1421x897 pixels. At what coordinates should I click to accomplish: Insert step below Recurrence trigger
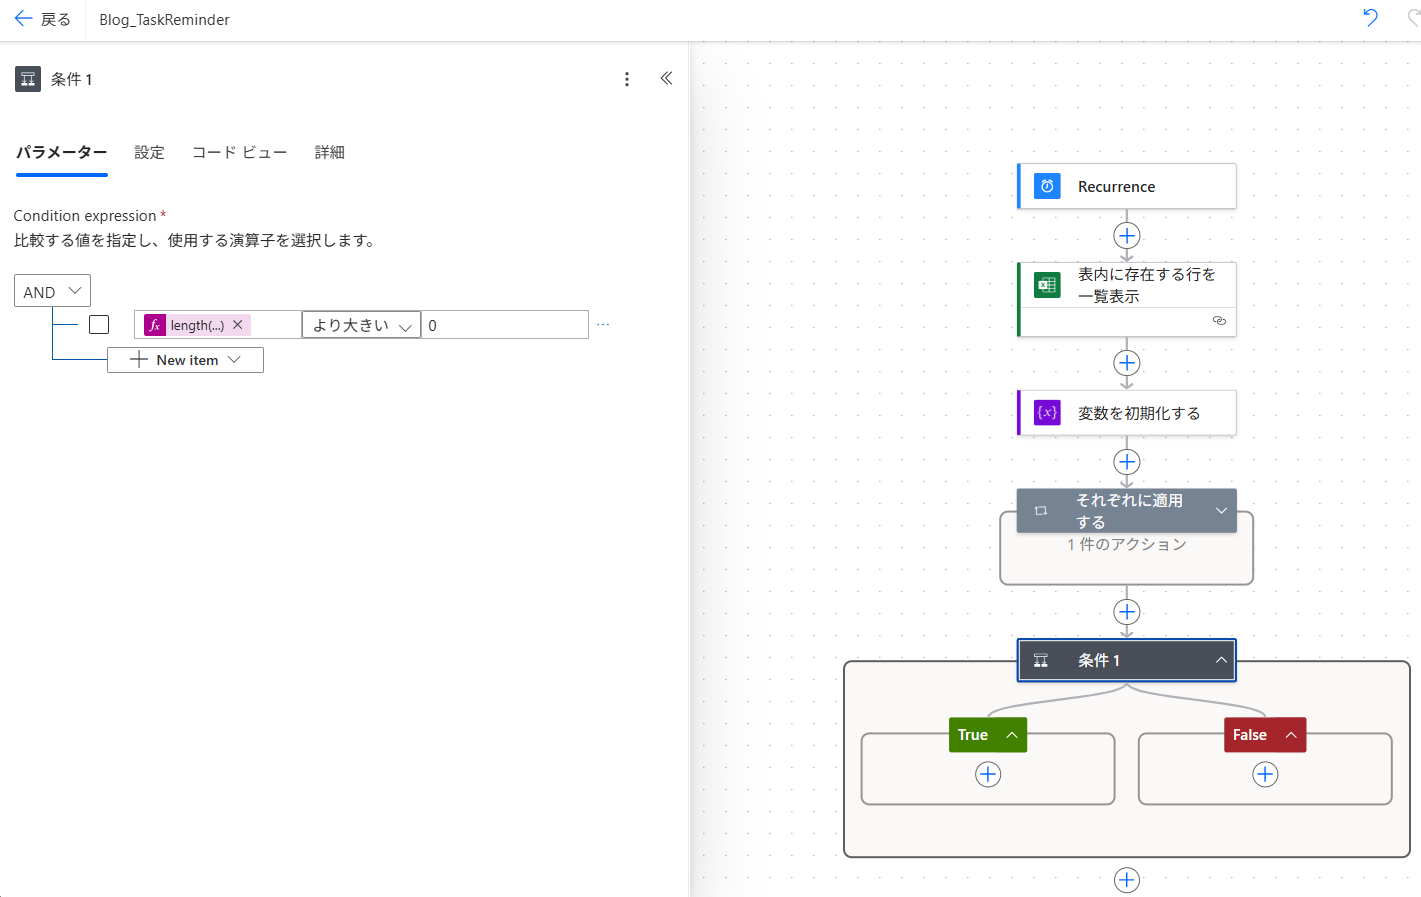point(1127,236)
